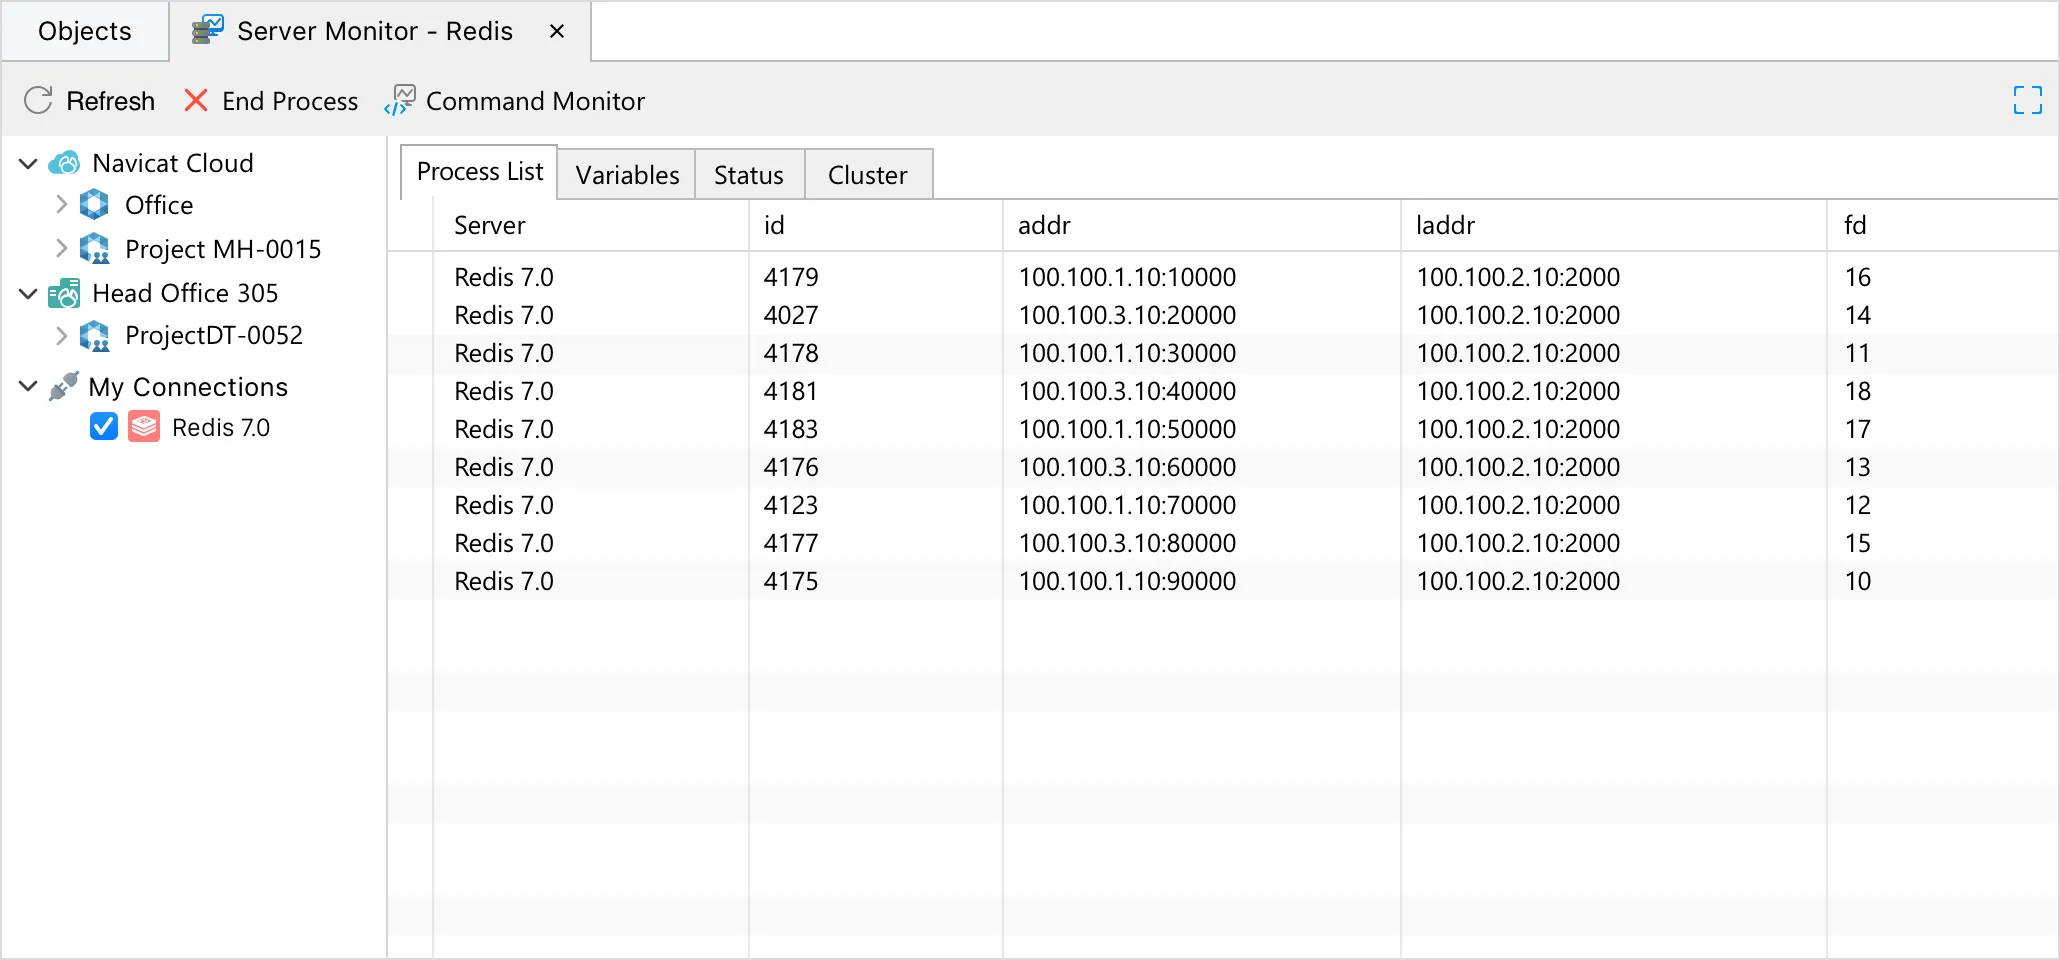Click the Command Monitor icon
This screenshot has height=960, width=2060.
click(400, 100)
